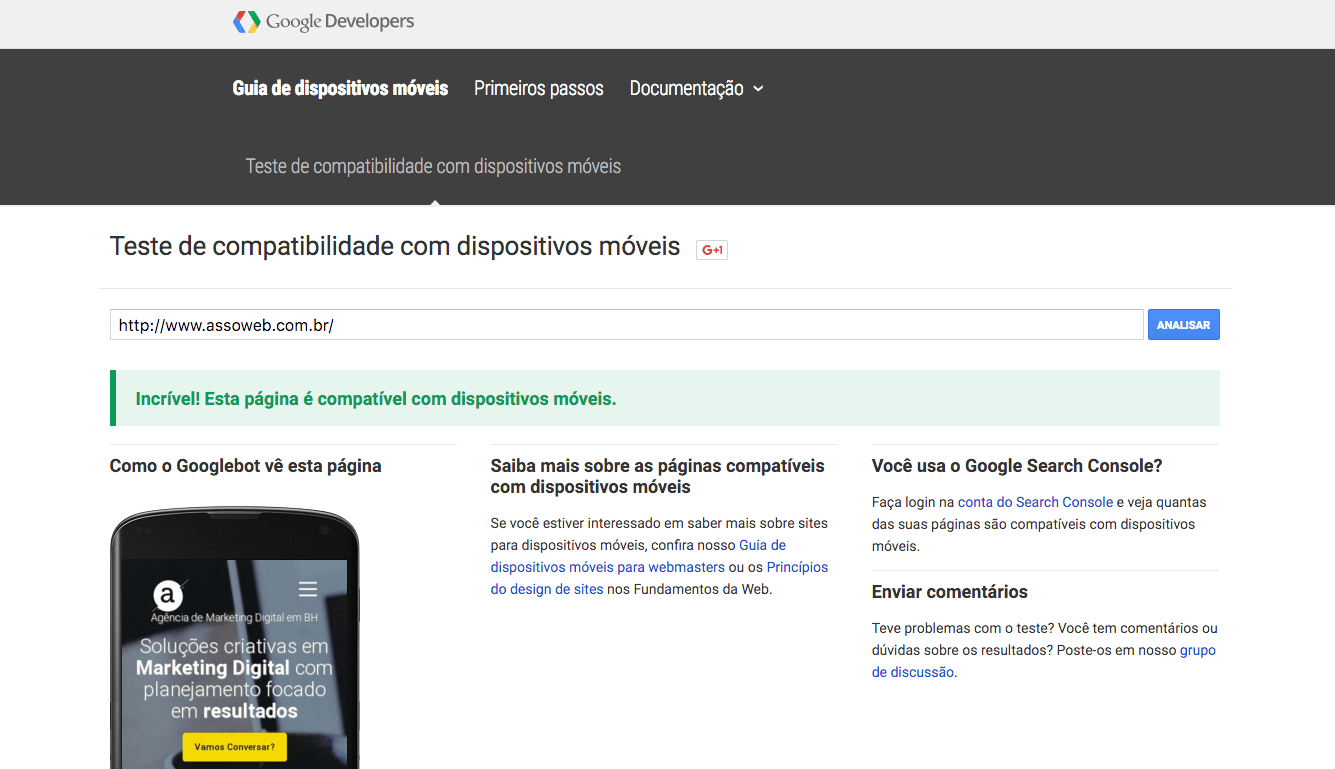
Task: Click page title 'Teste de compatibilidade com dispositivos móveis'
Action: (x=395, y=246)
